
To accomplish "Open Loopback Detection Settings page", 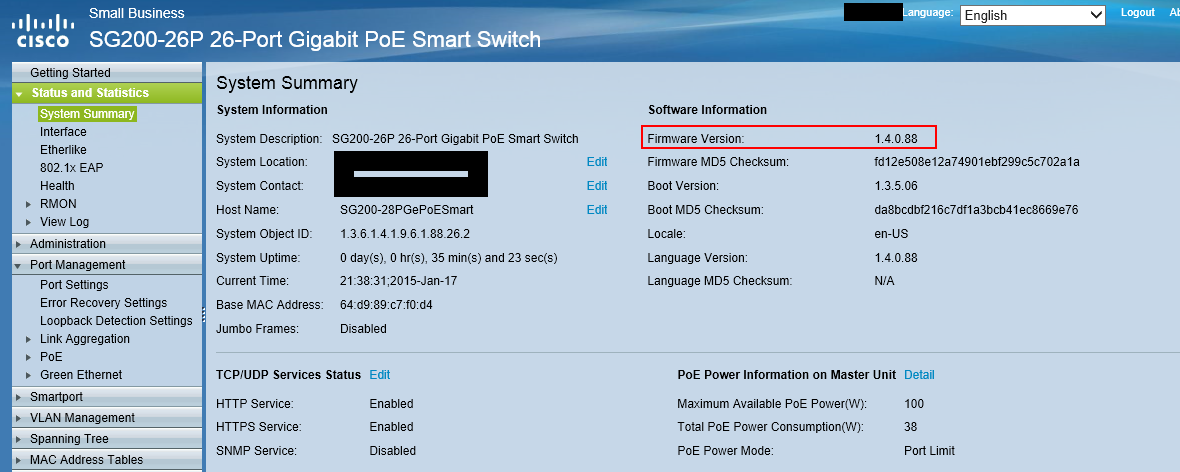I will pyautogui.click(x=116, y=321).
